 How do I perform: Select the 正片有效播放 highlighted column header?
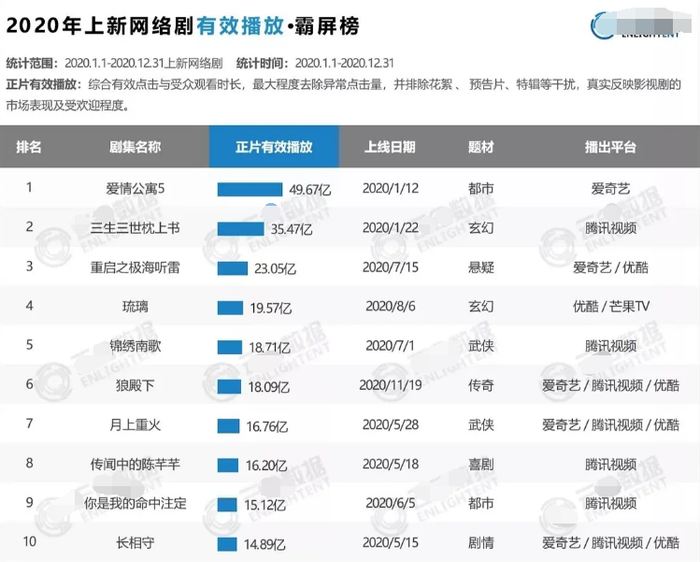pos(273,146)
